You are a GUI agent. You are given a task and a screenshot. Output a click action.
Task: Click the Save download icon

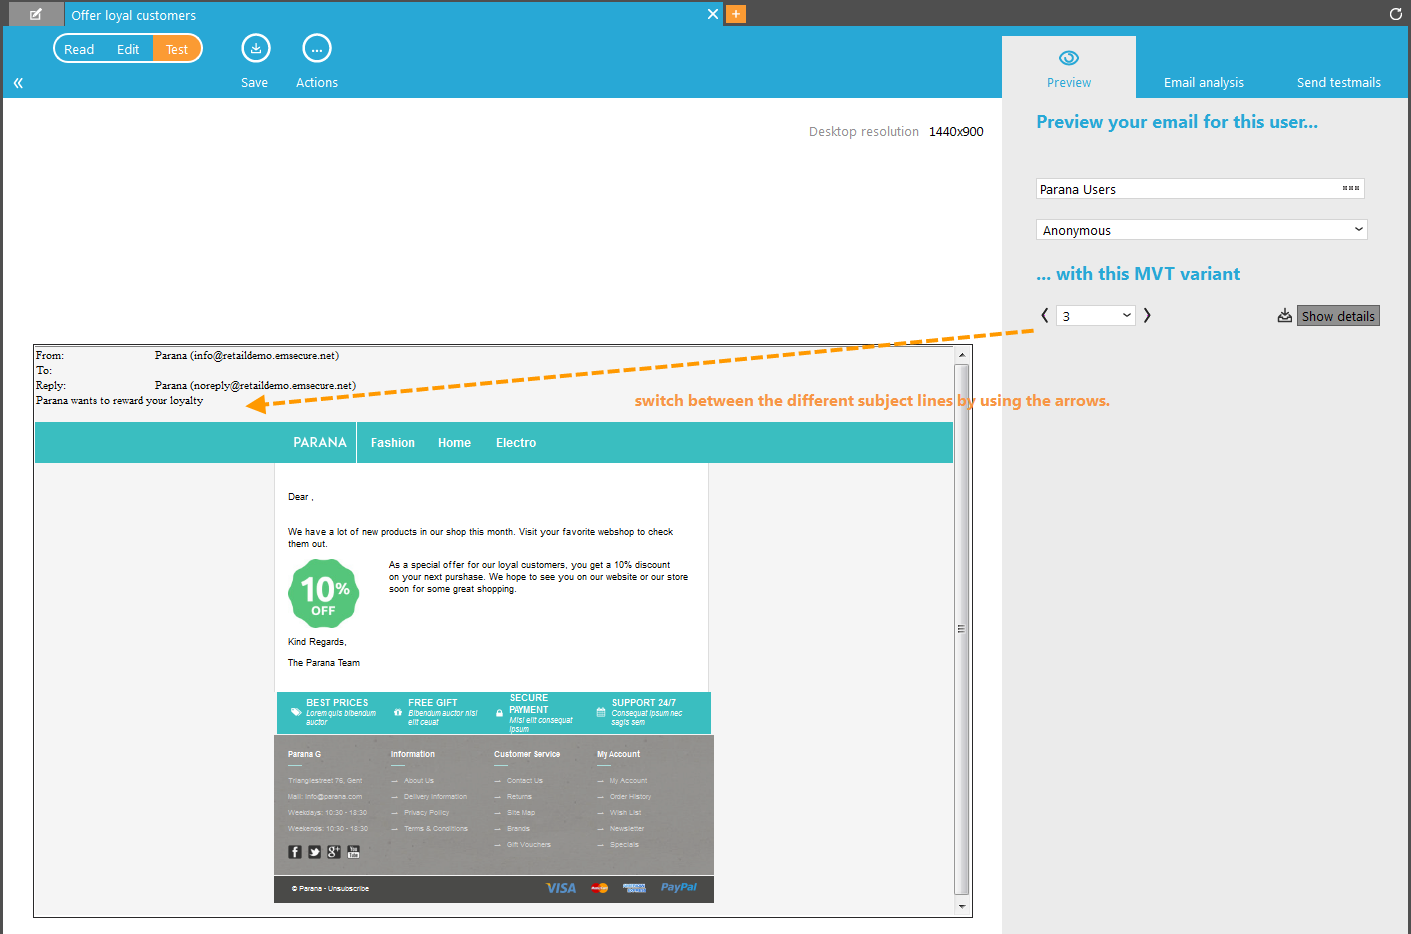click(255, 49)
